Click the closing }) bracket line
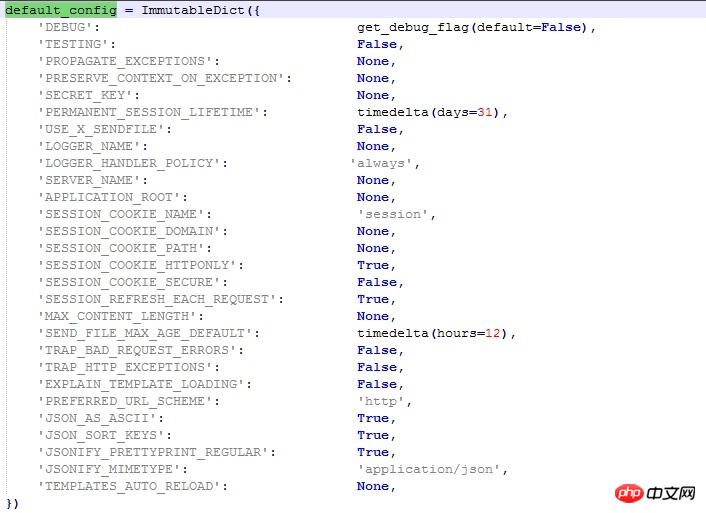The image size is (706, 513). click(x=12, y=504)
